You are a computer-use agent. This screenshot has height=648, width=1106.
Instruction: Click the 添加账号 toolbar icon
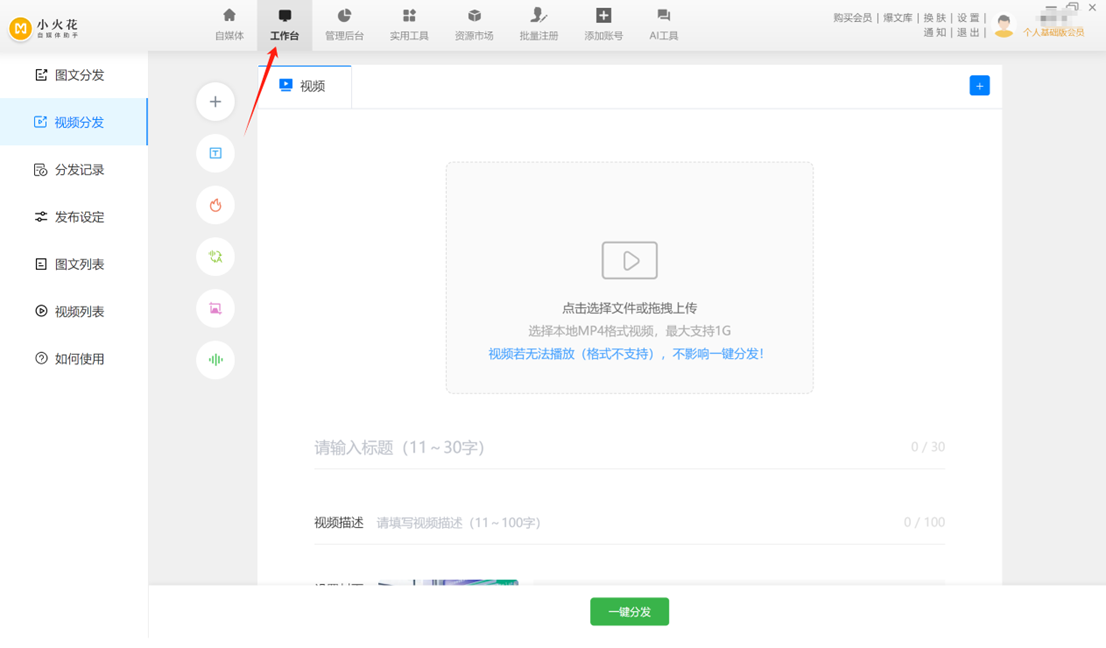pos(602,25)
